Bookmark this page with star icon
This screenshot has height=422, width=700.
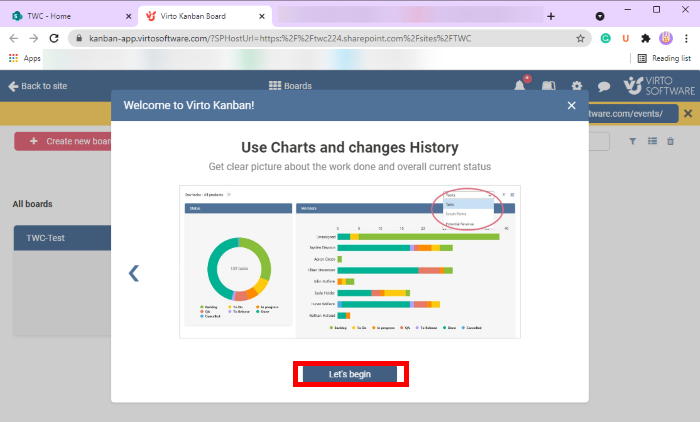click(x=580, y=38)
